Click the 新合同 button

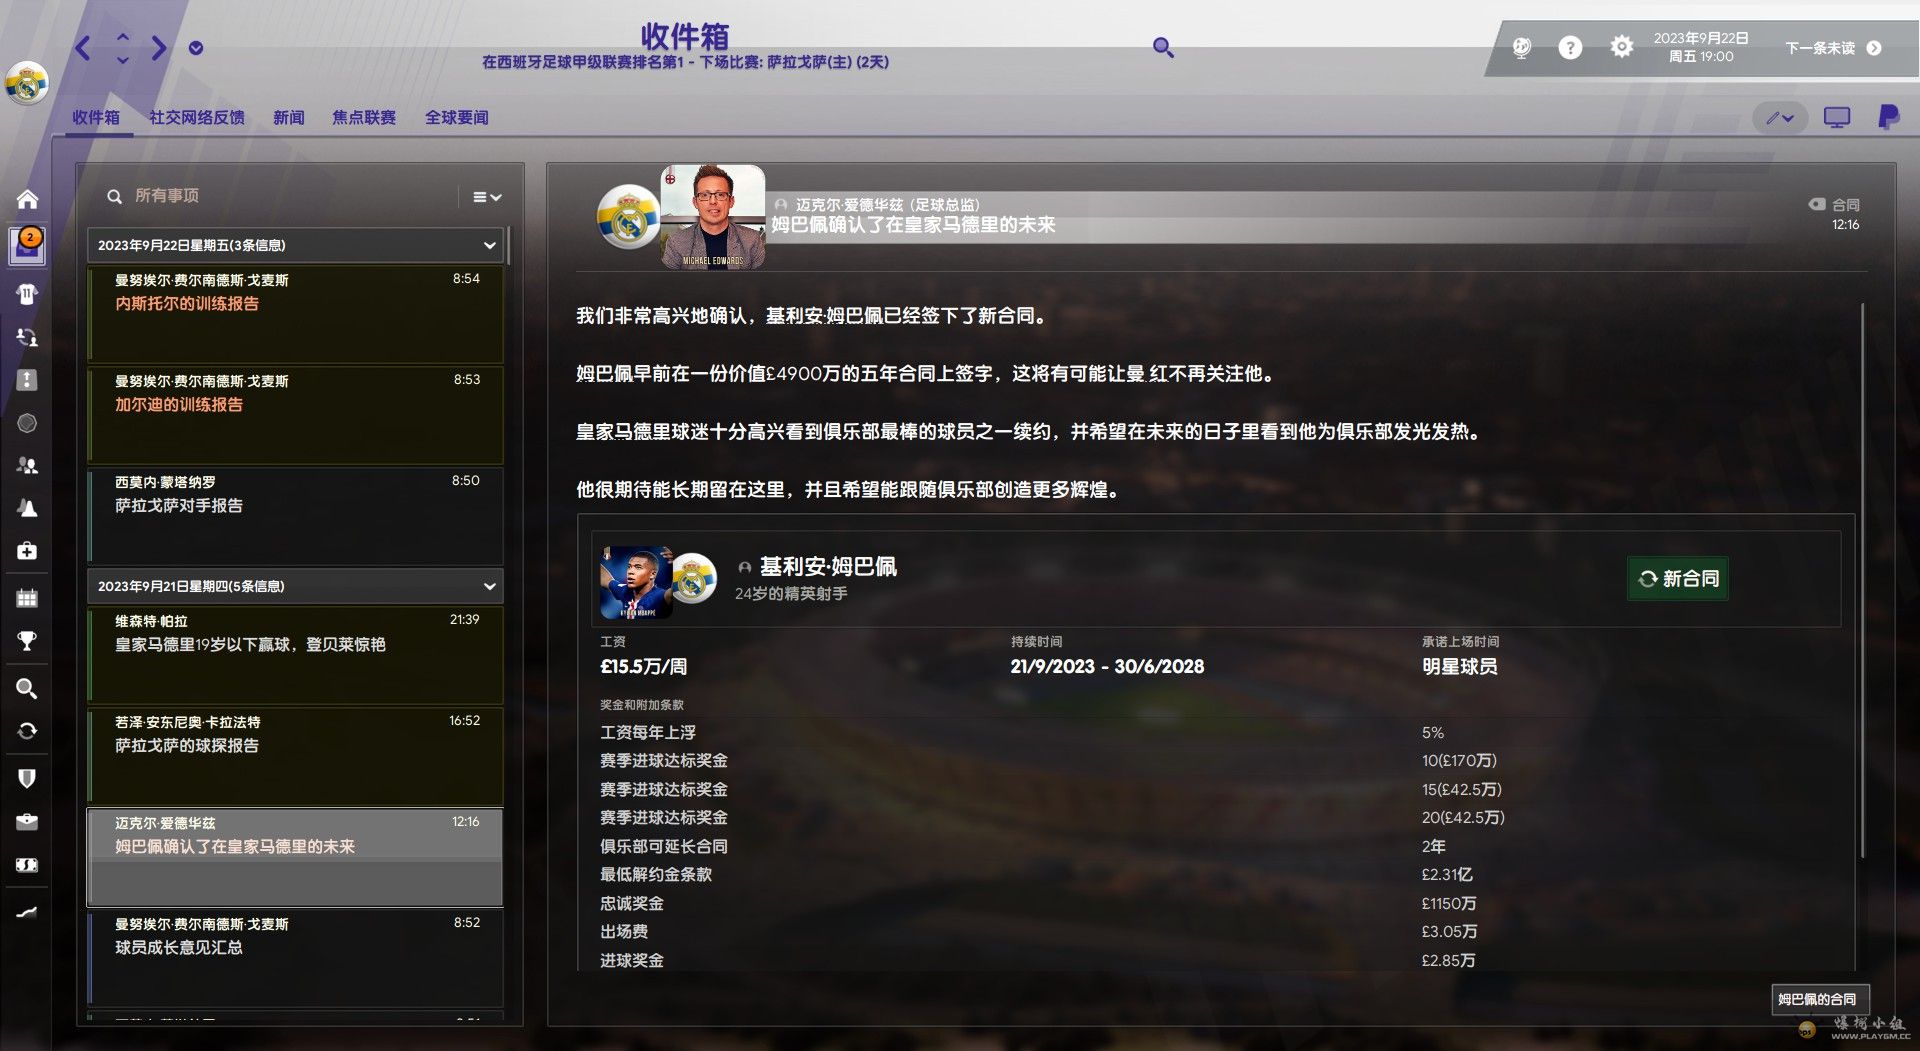pos(1678,578)
